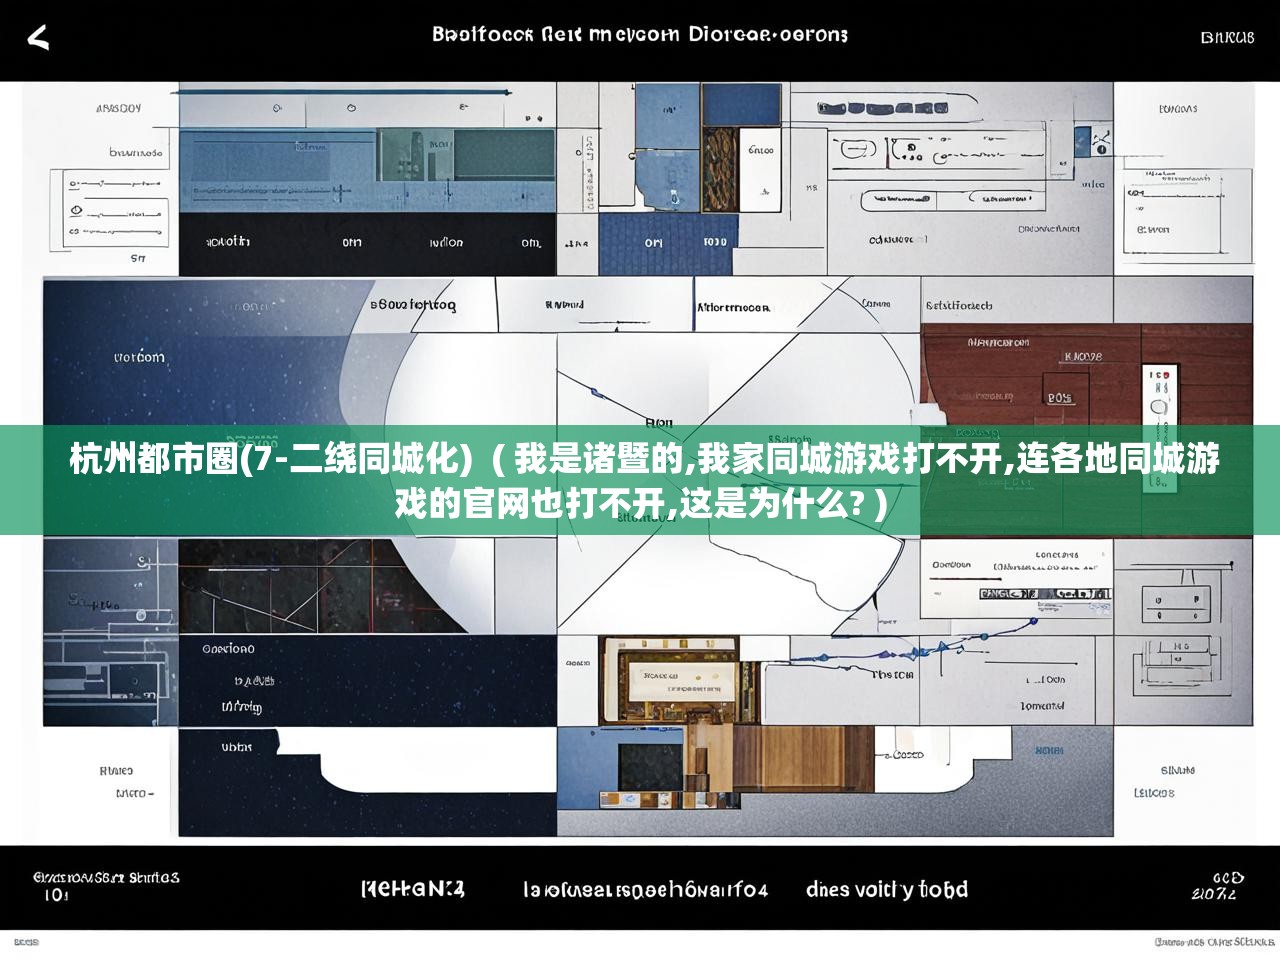This screenshot has height=960, width=1280.
Task: Open the BAKUB menu in the header's right corner
Action: click(x=1226, y=38)
